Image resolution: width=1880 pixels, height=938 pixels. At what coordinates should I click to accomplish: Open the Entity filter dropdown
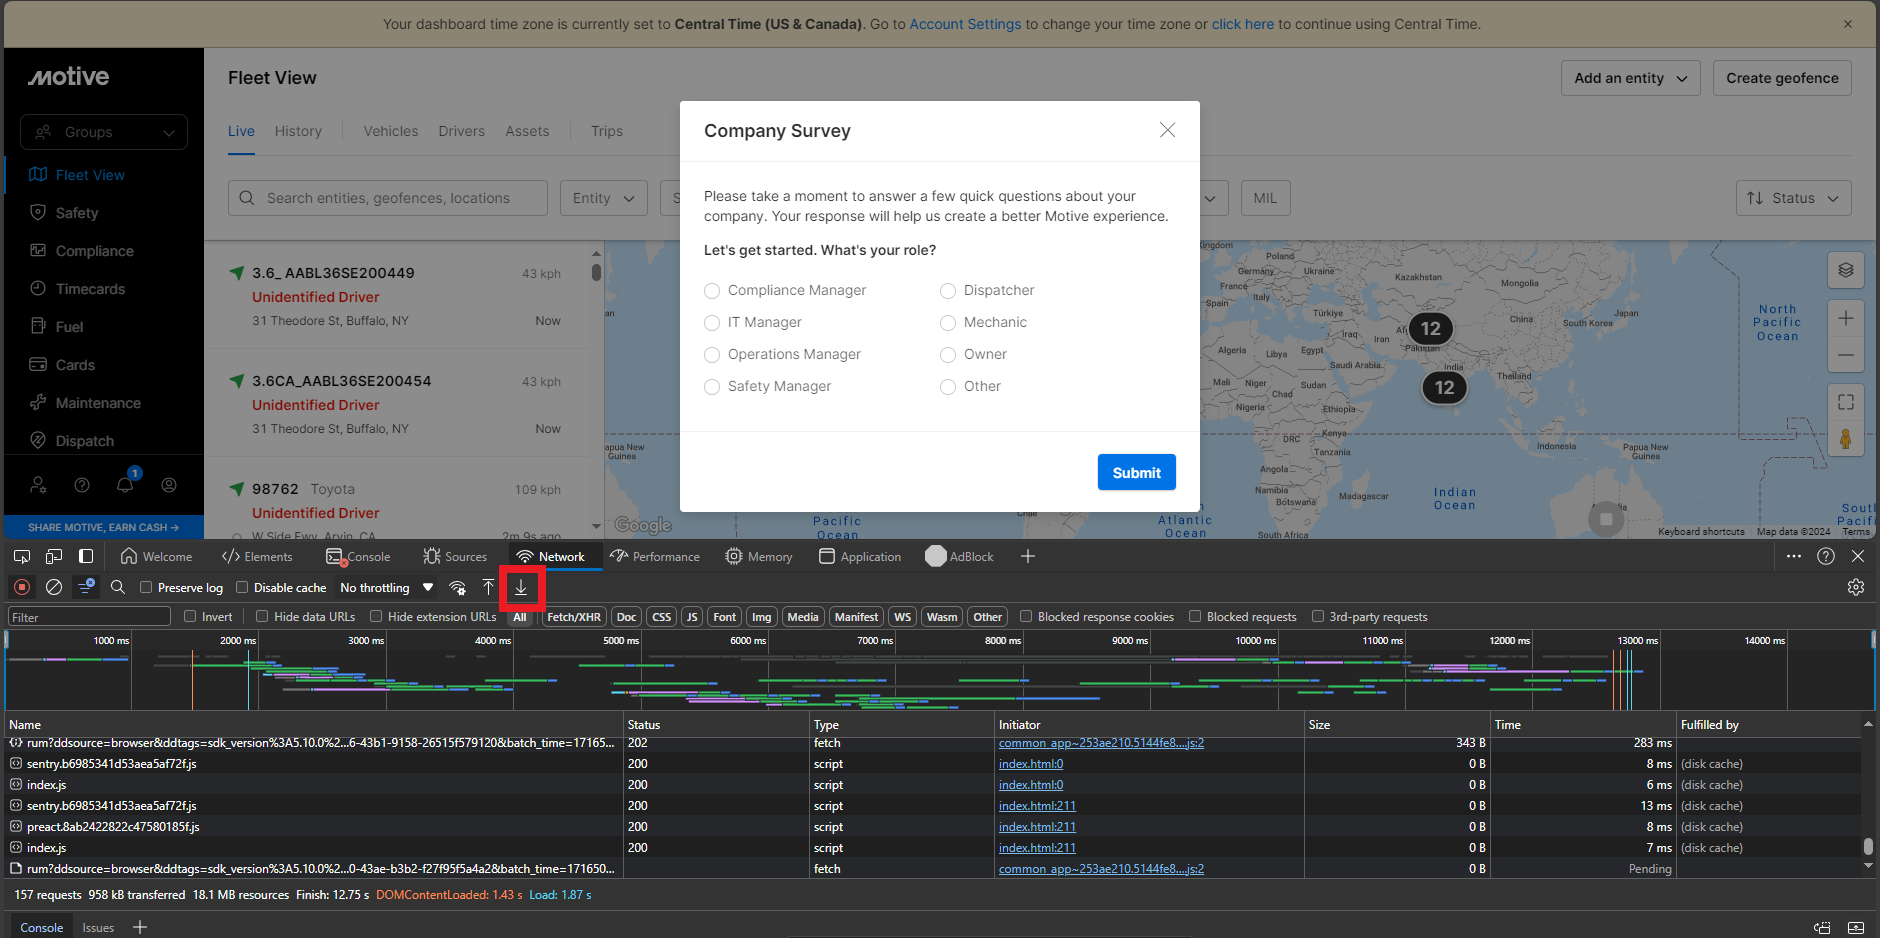click(x=604, y=198)
